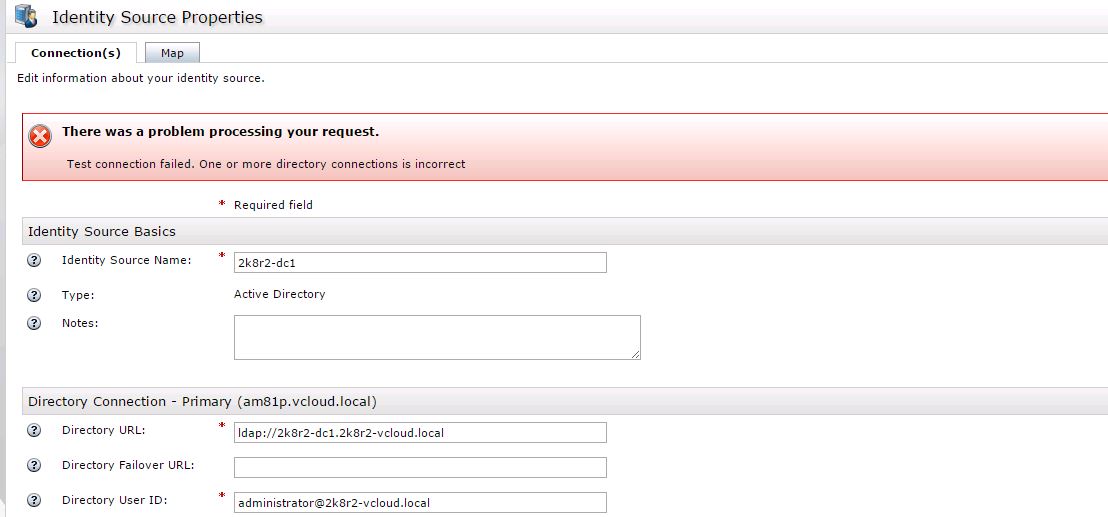Open help for Directory URL
This screenshot has height=517, width=1108.
pos(34,431)
